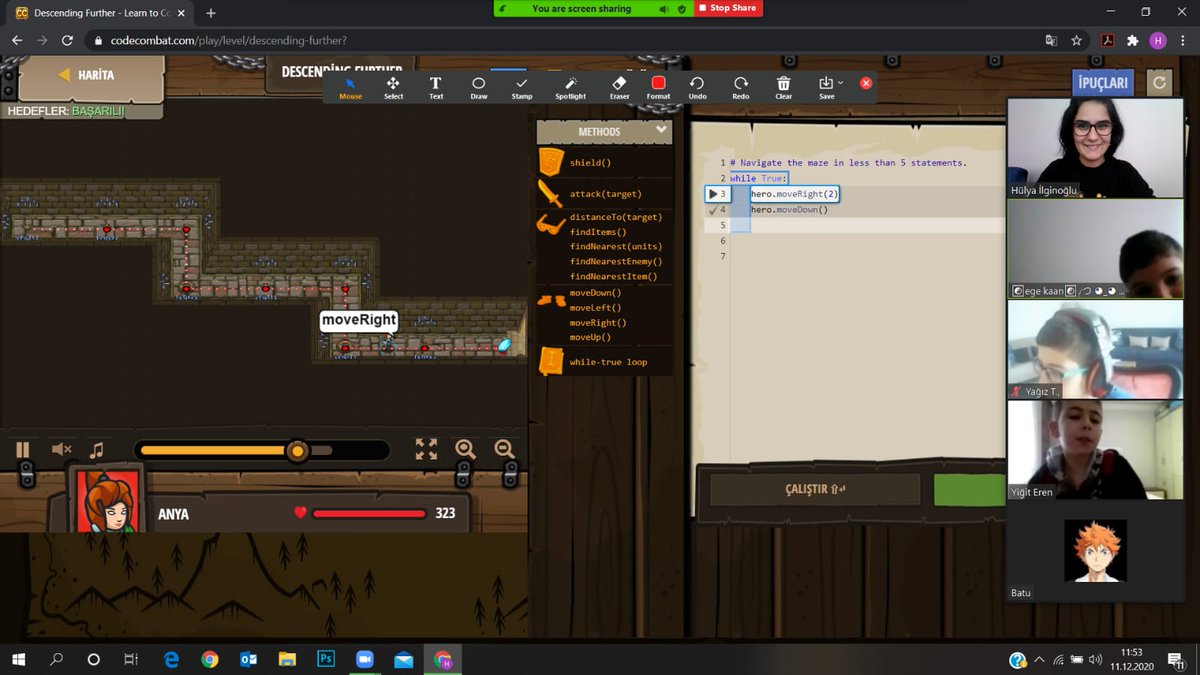The image size is (1200, 675).
Task: Click Hülya İlginoğlu video thumbnail
Action: tap(1095, 147)
